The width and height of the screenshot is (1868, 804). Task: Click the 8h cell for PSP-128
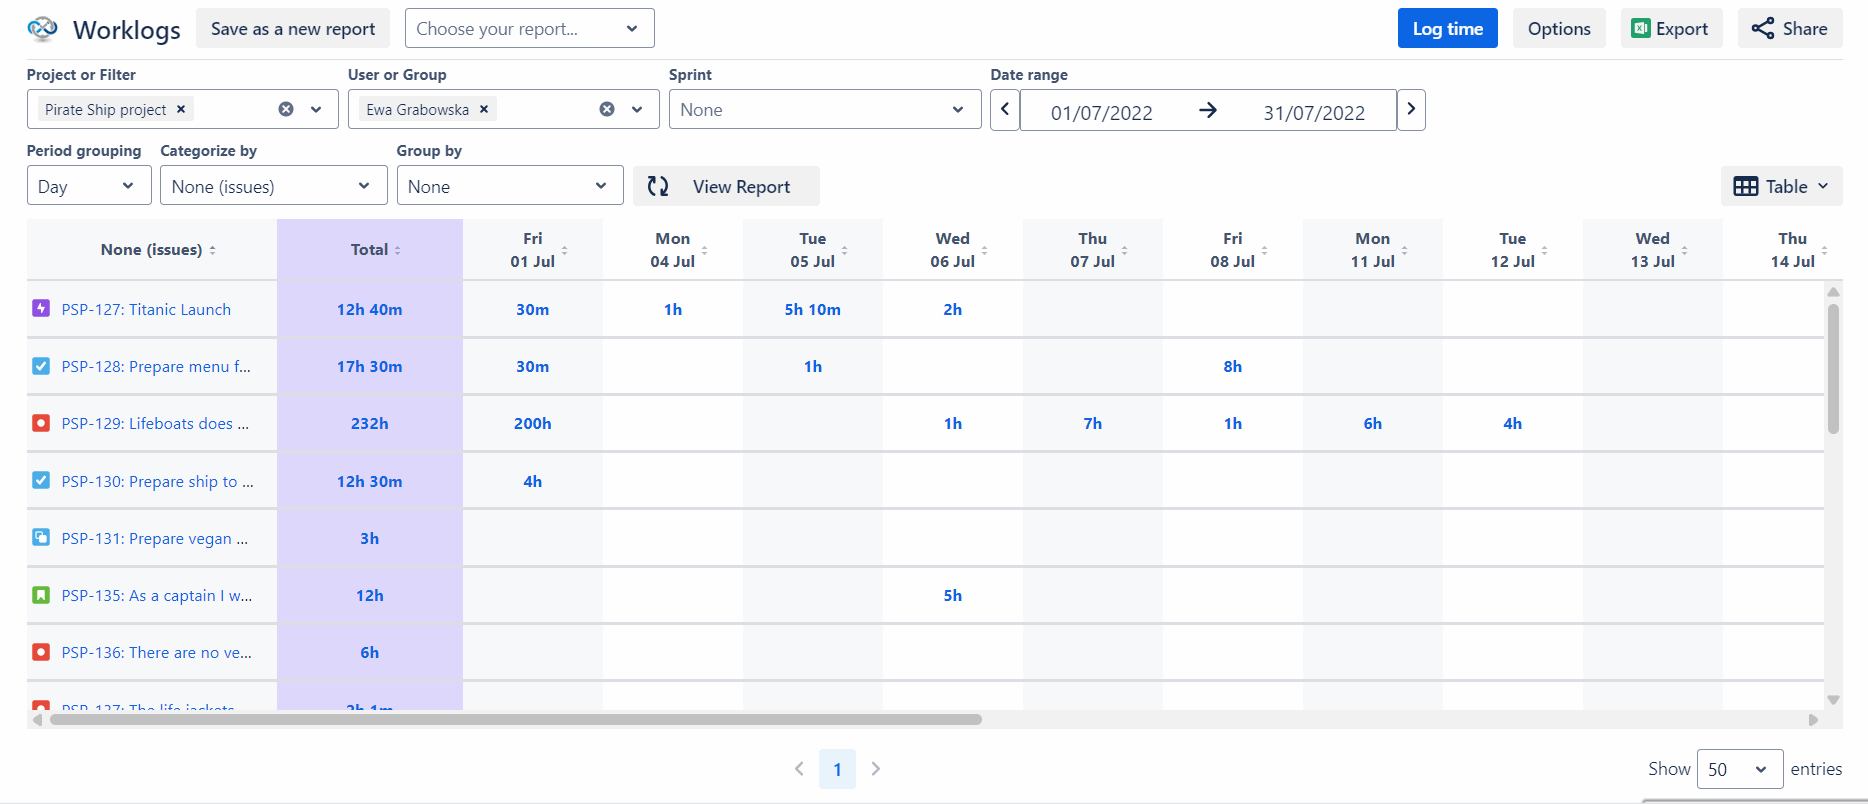click(1233, 366)
